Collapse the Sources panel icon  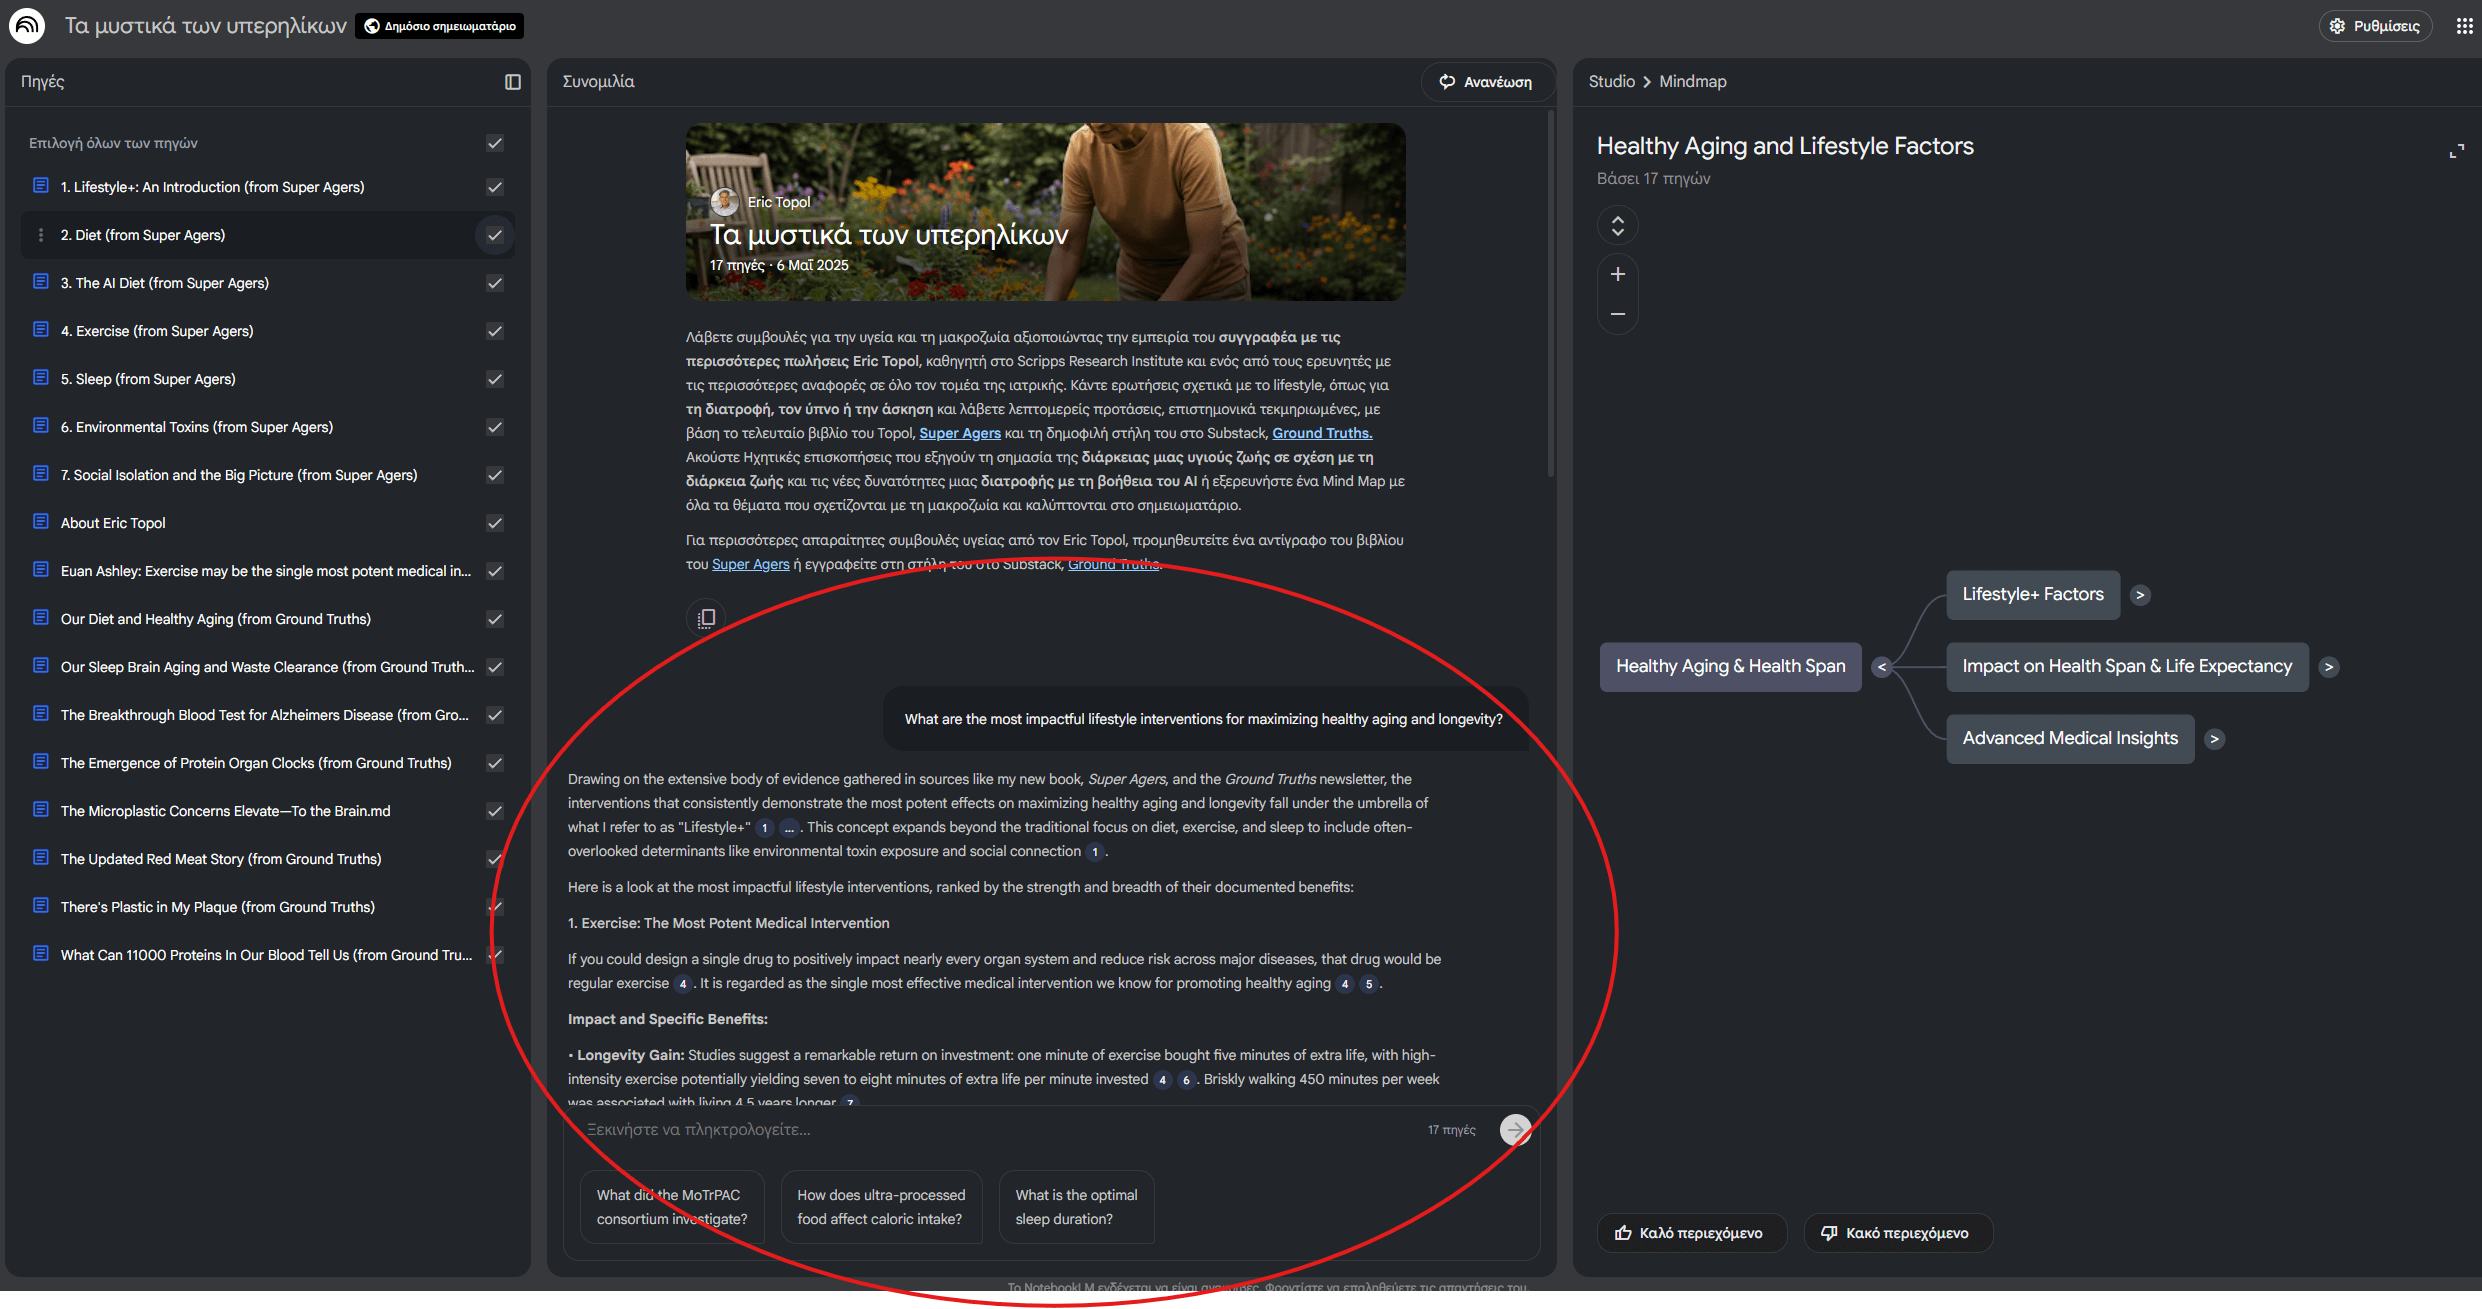(512, 82)
